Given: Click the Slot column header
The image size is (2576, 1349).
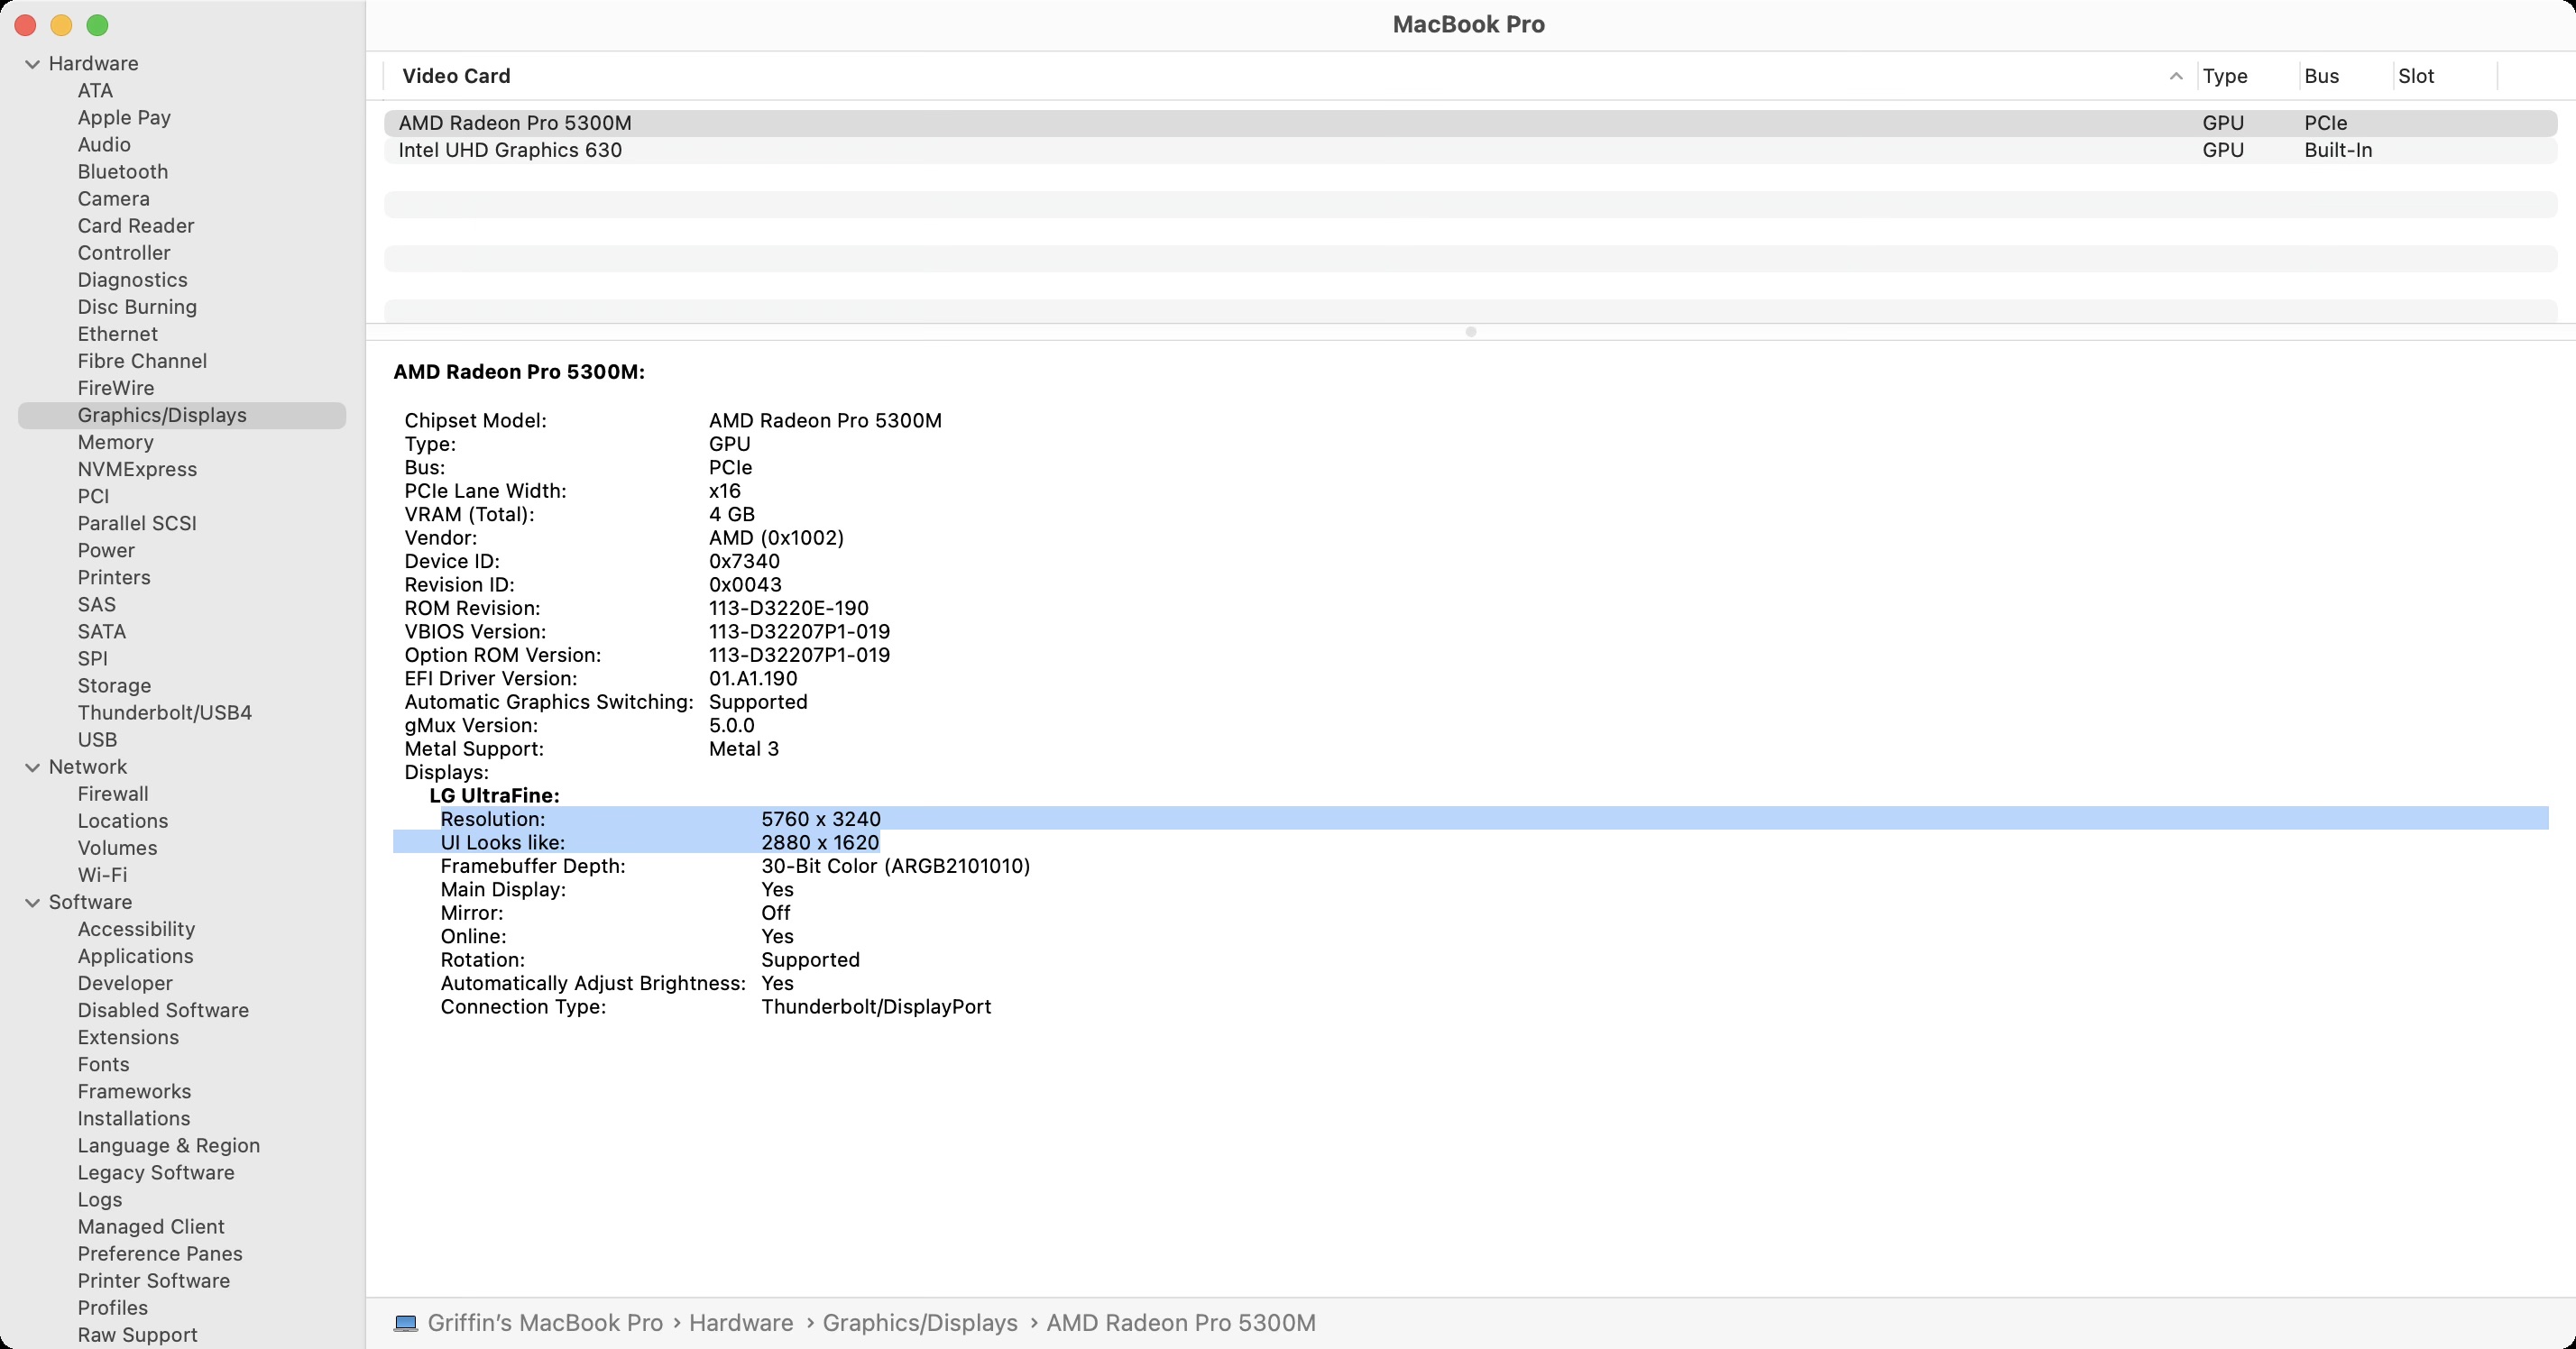Looking at the screenshot, I should click(2419, 75).
